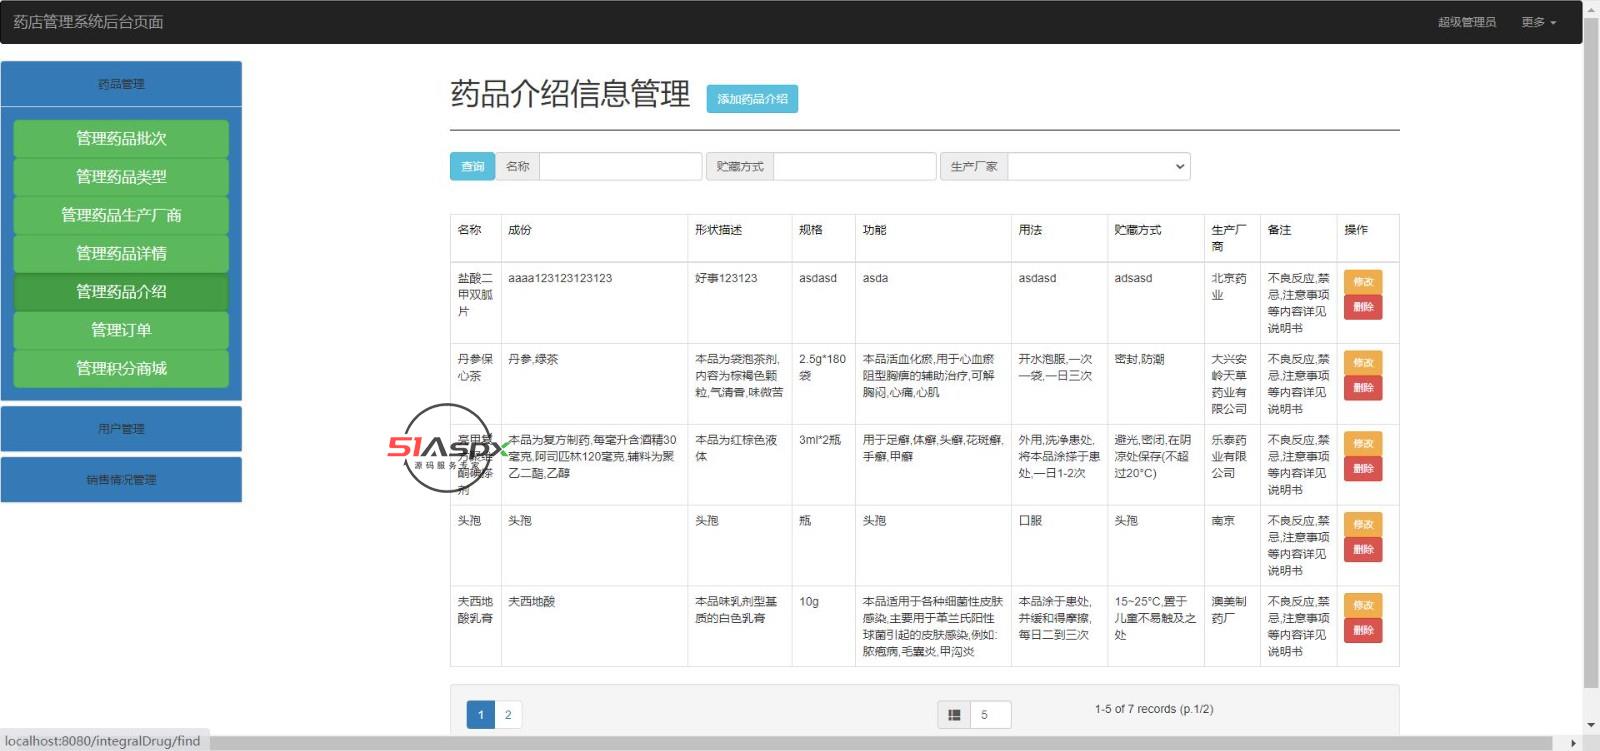Expand the 销售情况管理 panel
Viewport: 1600px width, 751px height.
[x=121, y=480]
